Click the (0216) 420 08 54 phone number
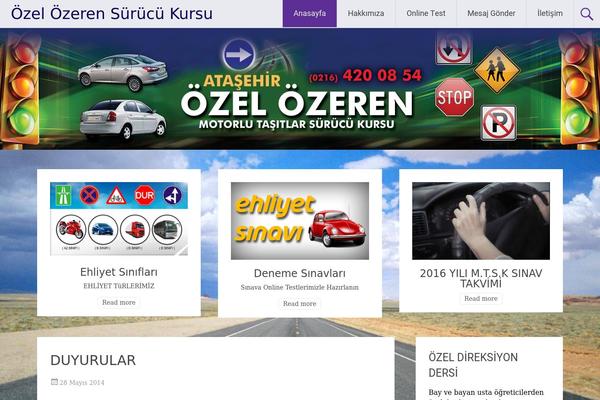 pos(365,75)
